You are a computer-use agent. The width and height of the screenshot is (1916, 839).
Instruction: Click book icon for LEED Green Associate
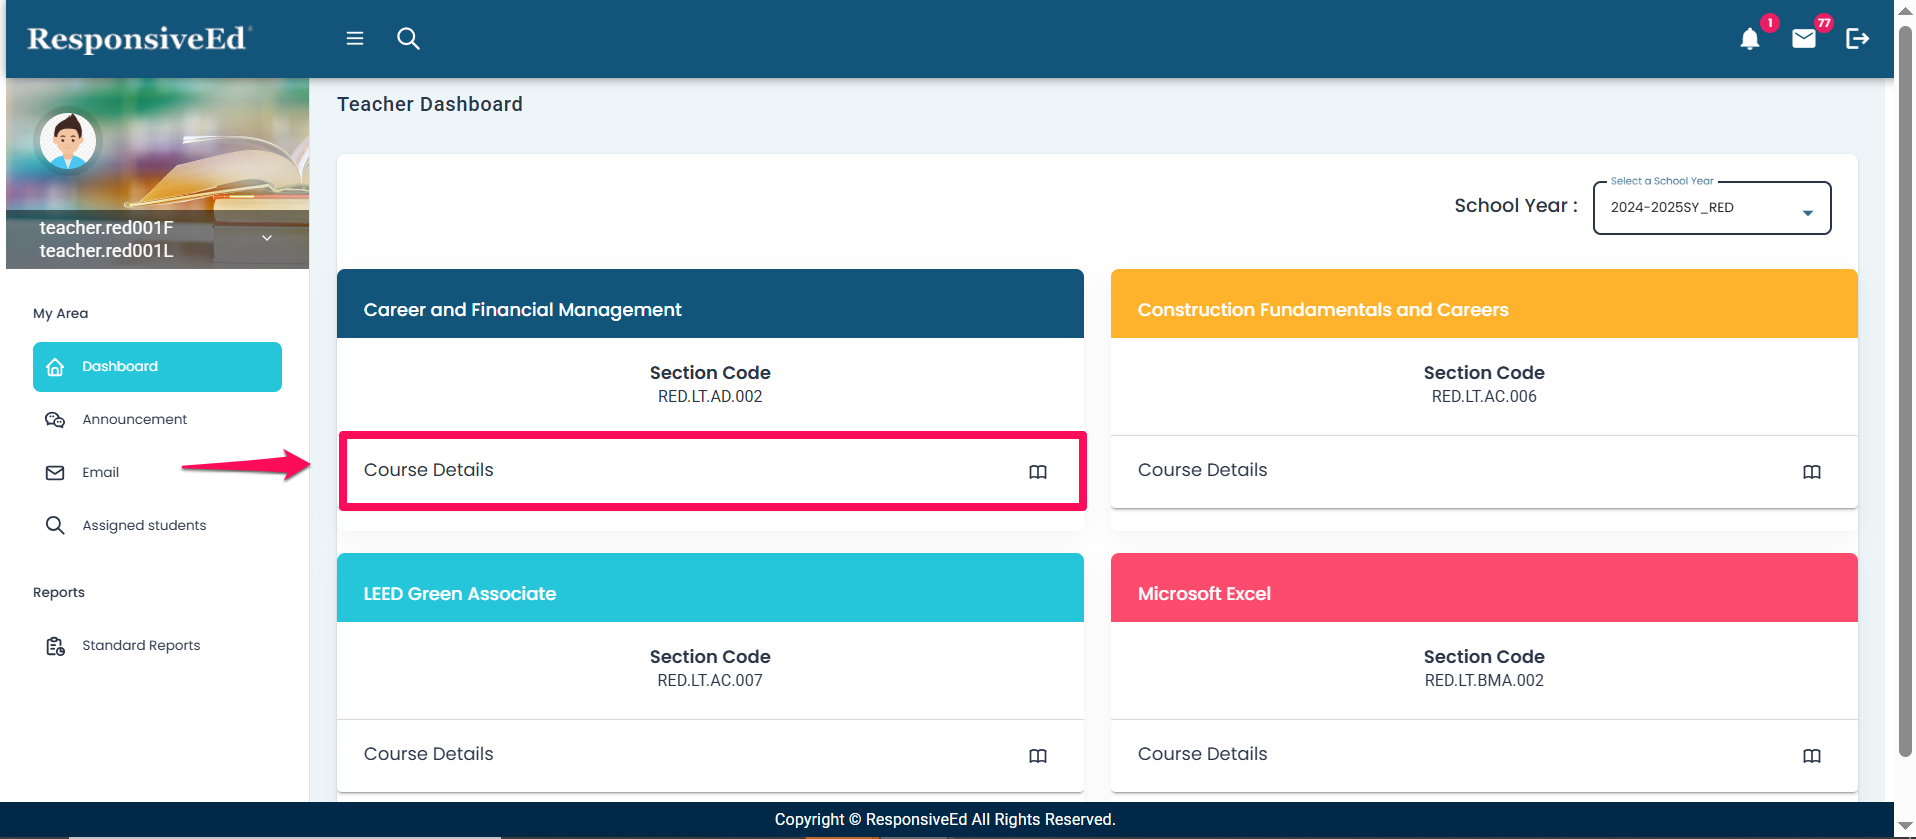[x=1038, y=756]
